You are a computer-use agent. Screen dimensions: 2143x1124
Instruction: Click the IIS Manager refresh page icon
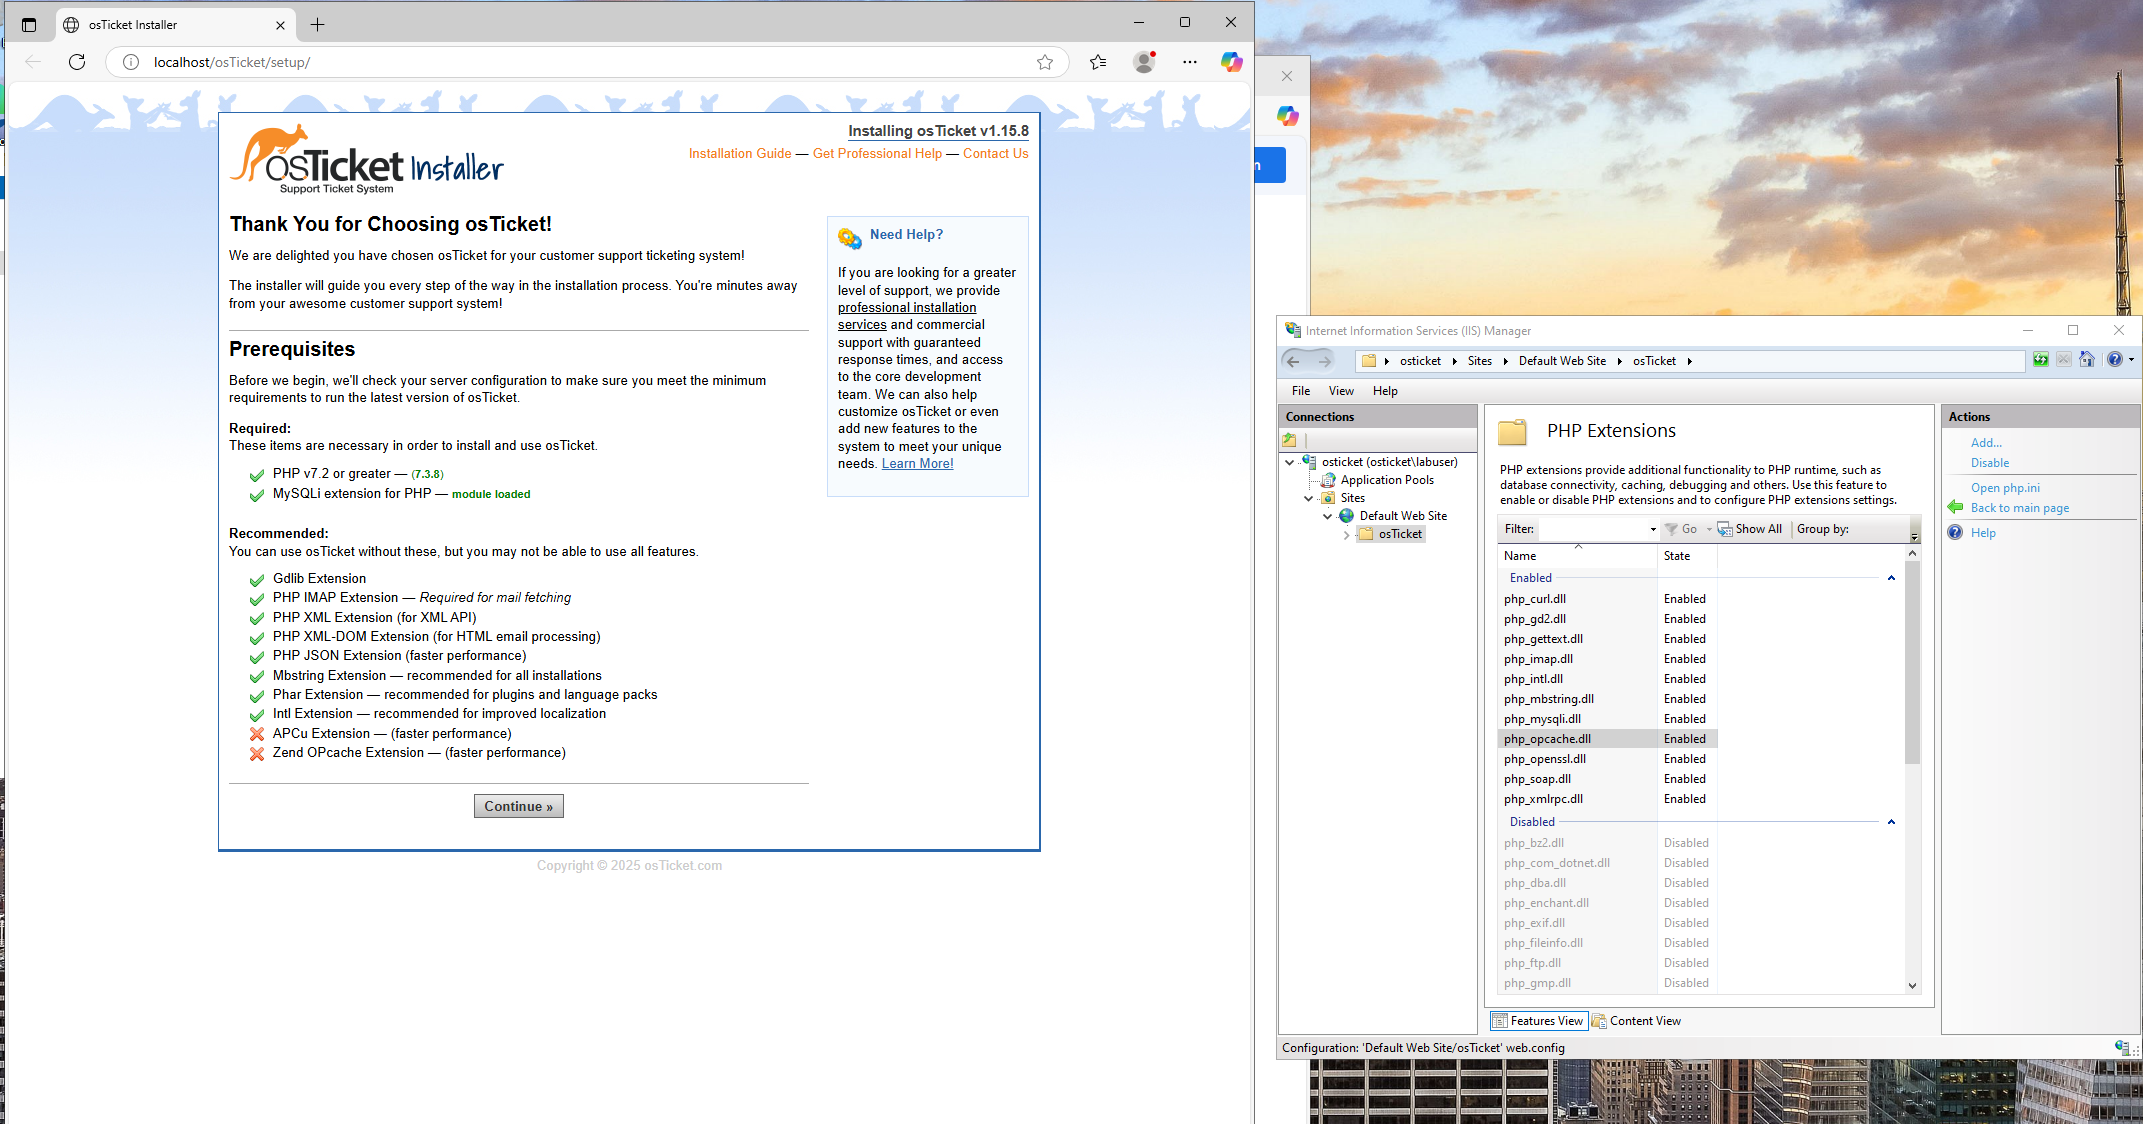click(x=2040, y=360)
